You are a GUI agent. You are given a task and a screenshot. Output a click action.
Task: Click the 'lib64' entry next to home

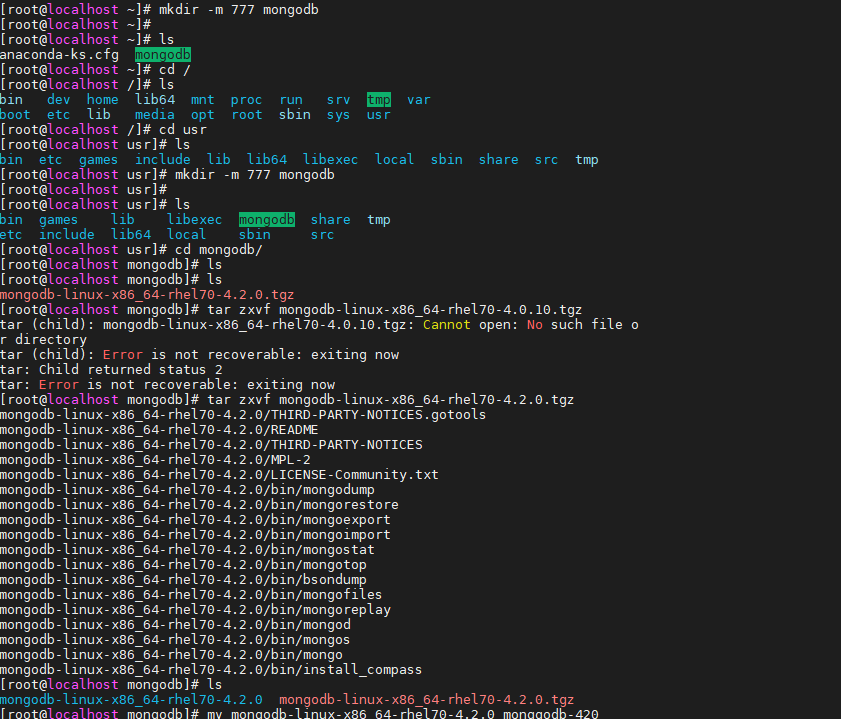154,100
